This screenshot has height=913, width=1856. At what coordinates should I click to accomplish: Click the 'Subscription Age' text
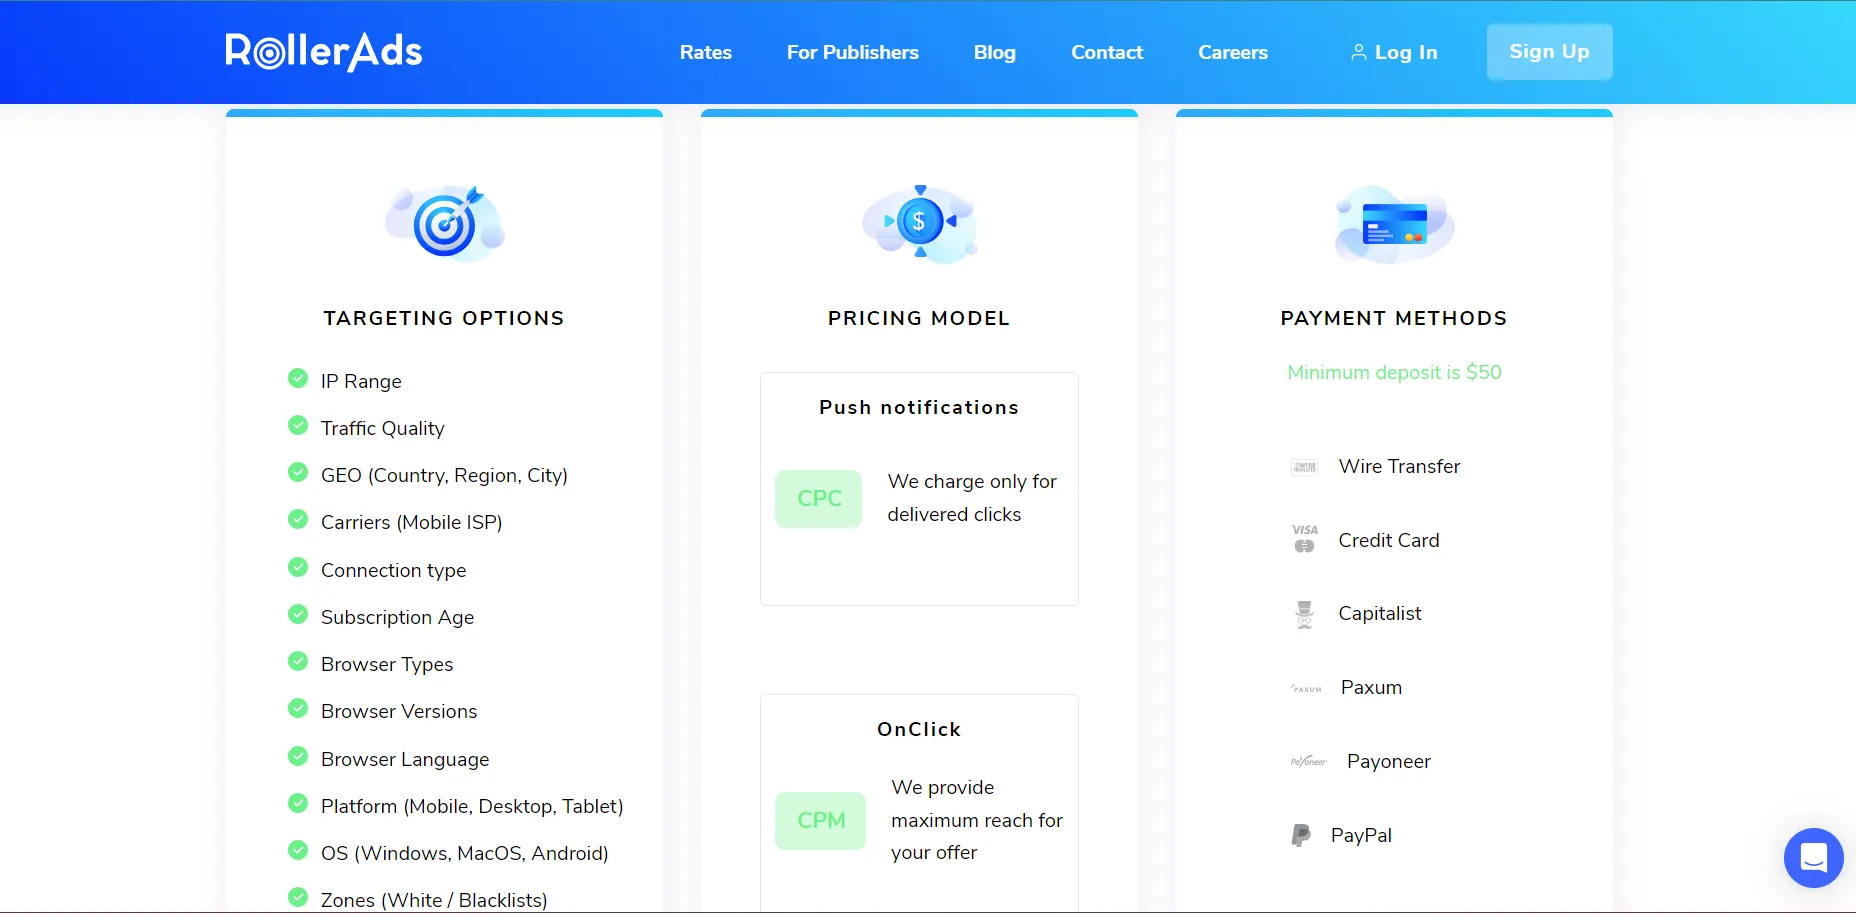tap(398, 617)
